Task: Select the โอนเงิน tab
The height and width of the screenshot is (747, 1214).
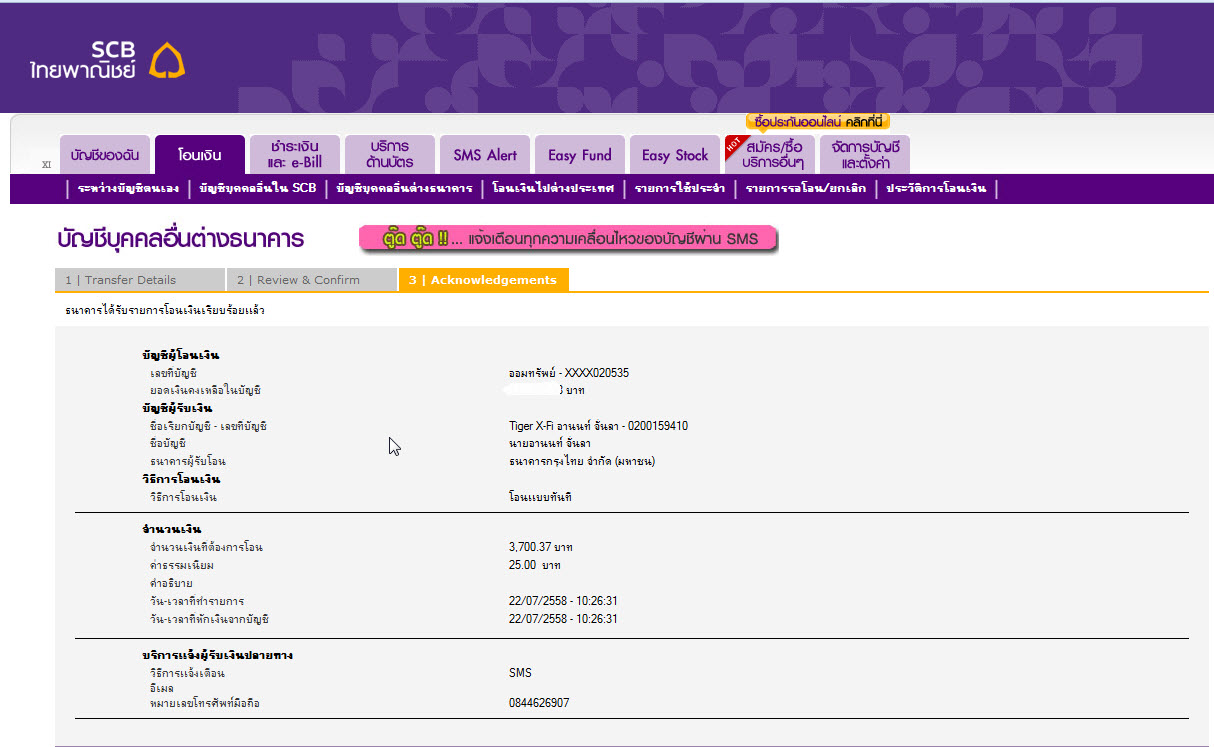Action: click(200, 155)
